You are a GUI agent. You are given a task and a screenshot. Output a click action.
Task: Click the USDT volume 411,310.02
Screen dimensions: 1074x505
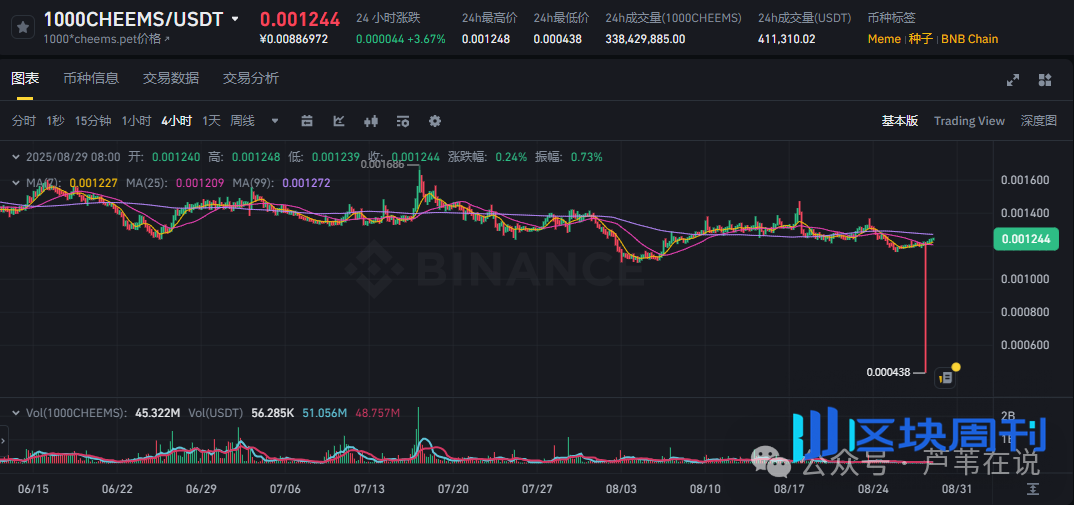[x=786, y=39]
